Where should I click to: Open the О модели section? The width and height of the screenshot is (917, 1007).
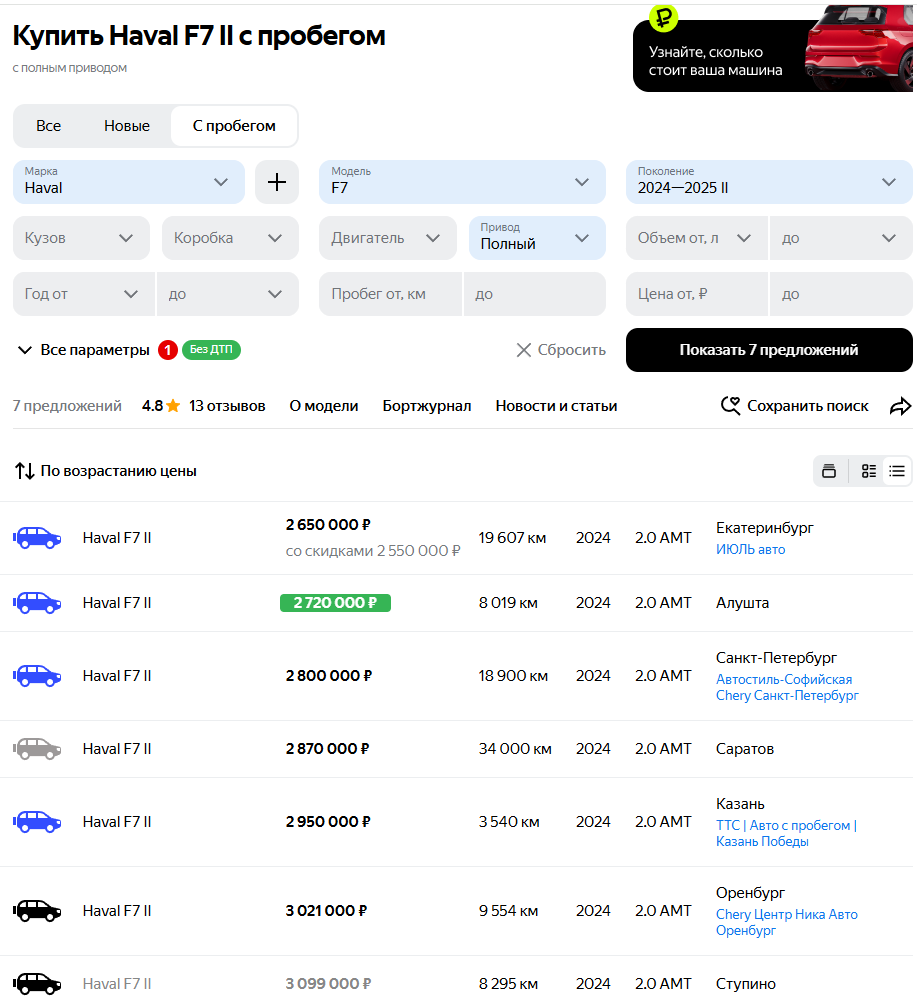(x=324, y=406)
